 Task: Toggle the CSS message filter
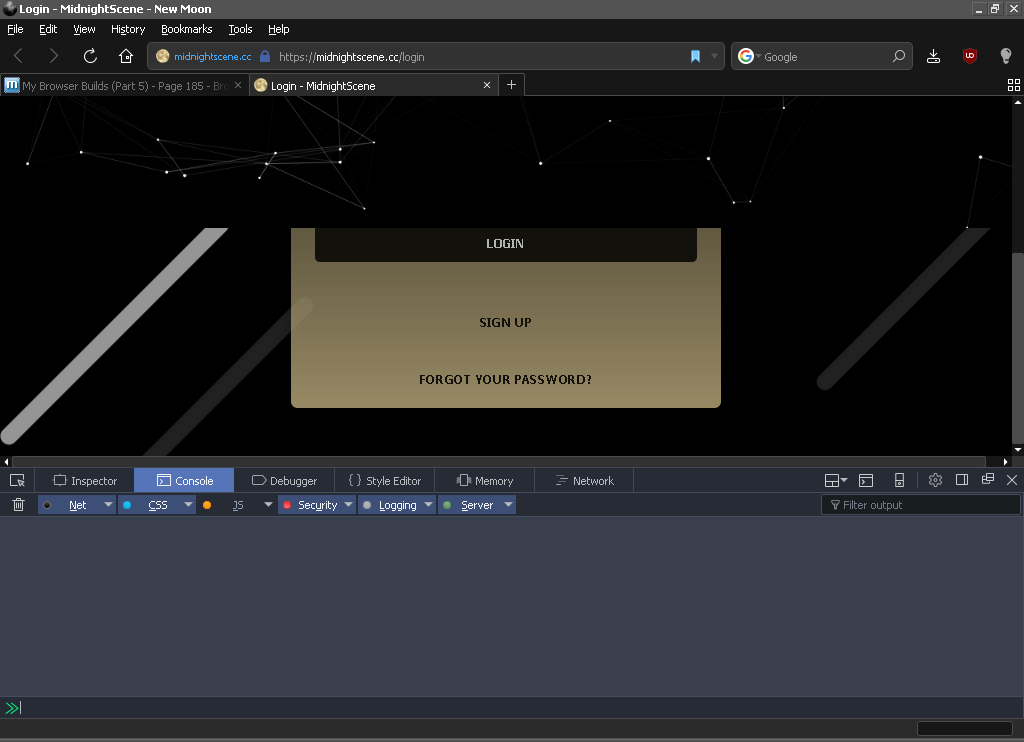pos(150,505)
